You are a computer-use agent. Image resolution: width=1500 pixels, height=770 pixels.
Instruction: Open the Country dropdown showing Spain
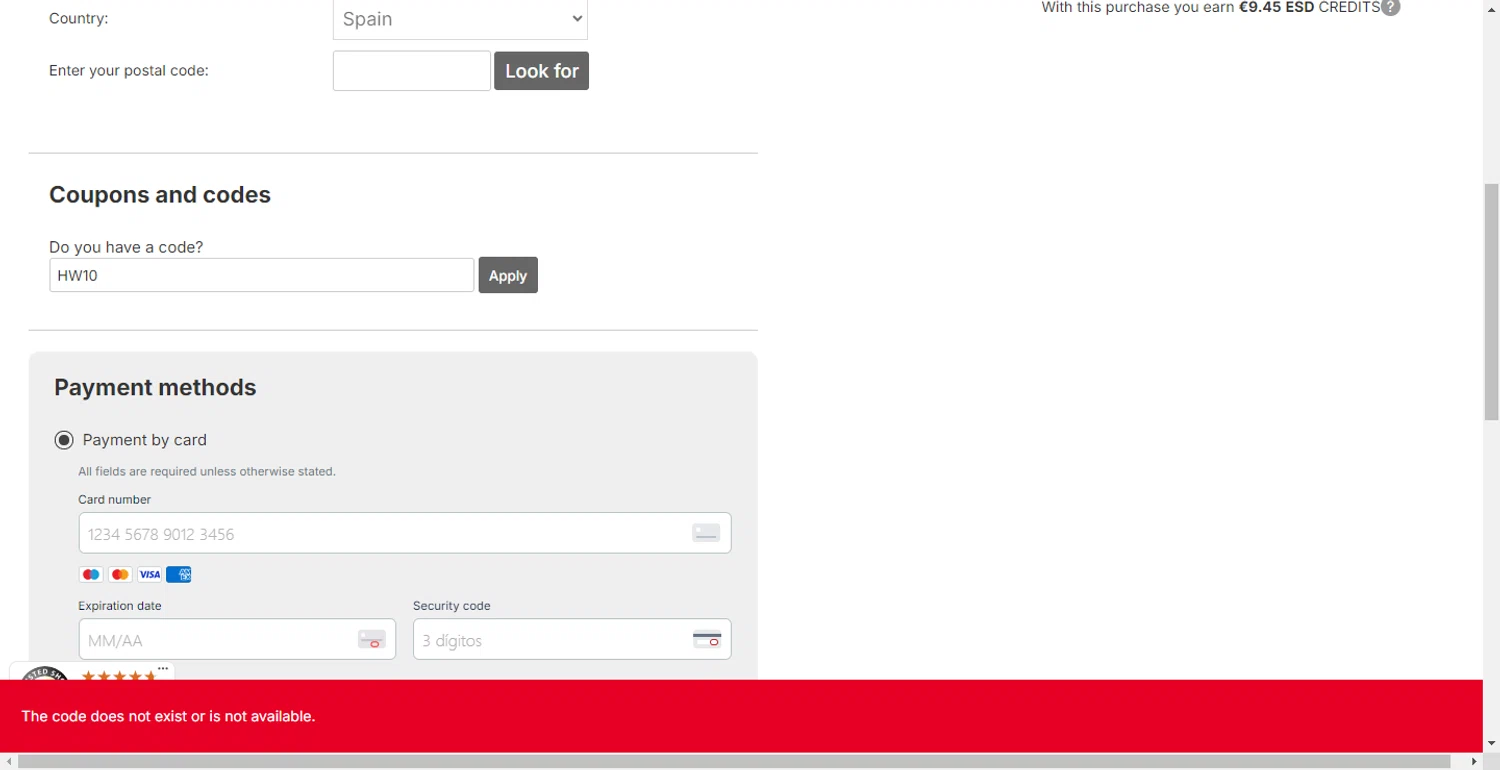(460, 19)
